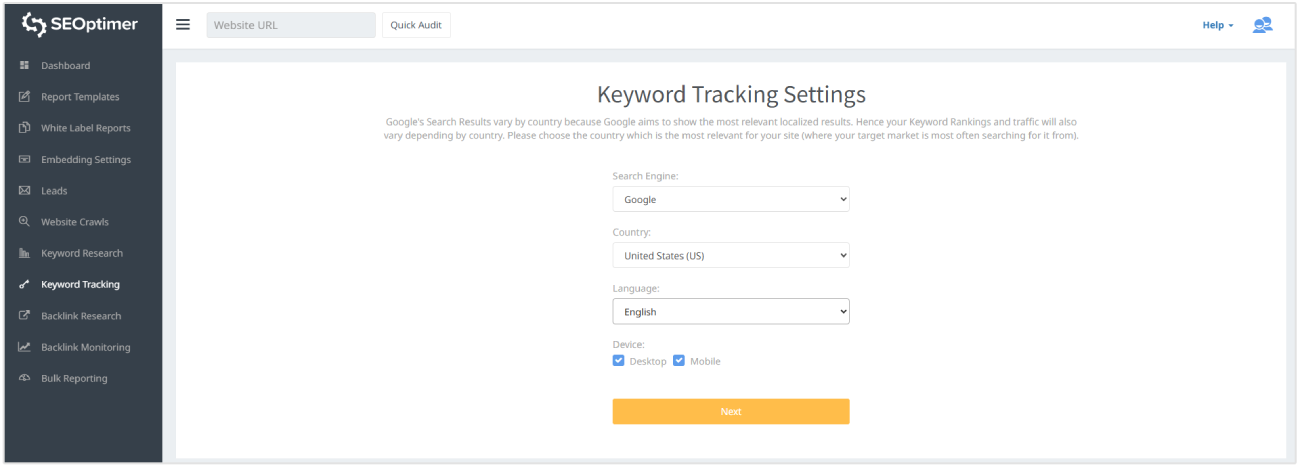Click the Report Templates edit icon

pos(24,97)
